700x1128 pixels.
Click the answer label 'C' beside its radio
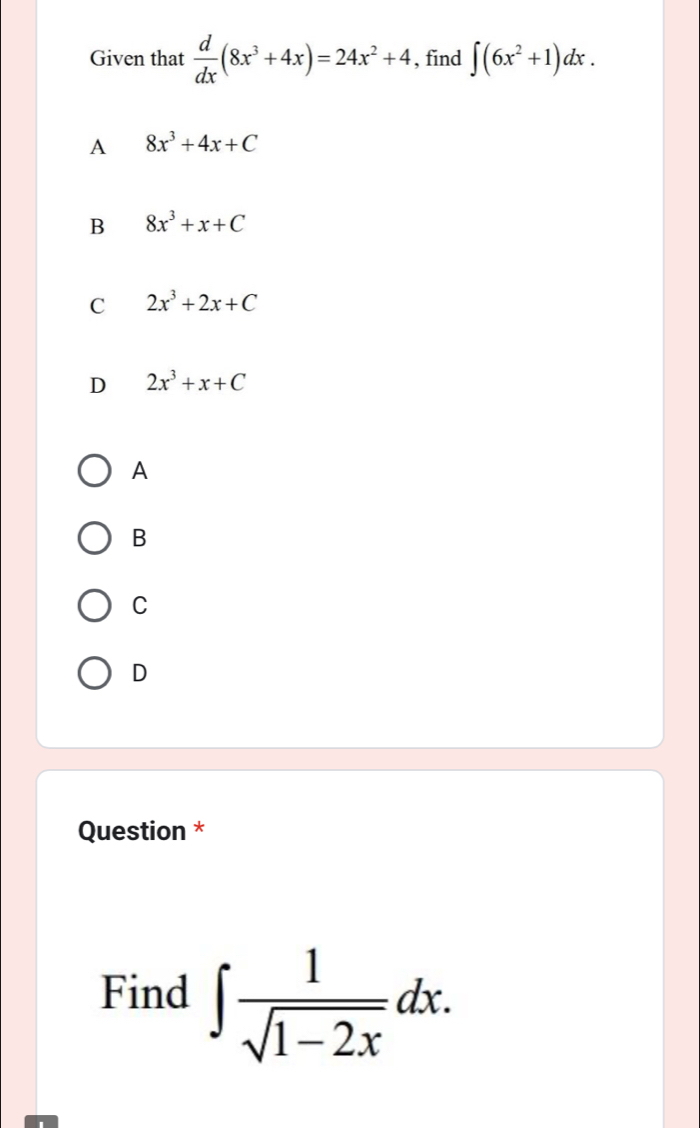click(x=139, y=606)
